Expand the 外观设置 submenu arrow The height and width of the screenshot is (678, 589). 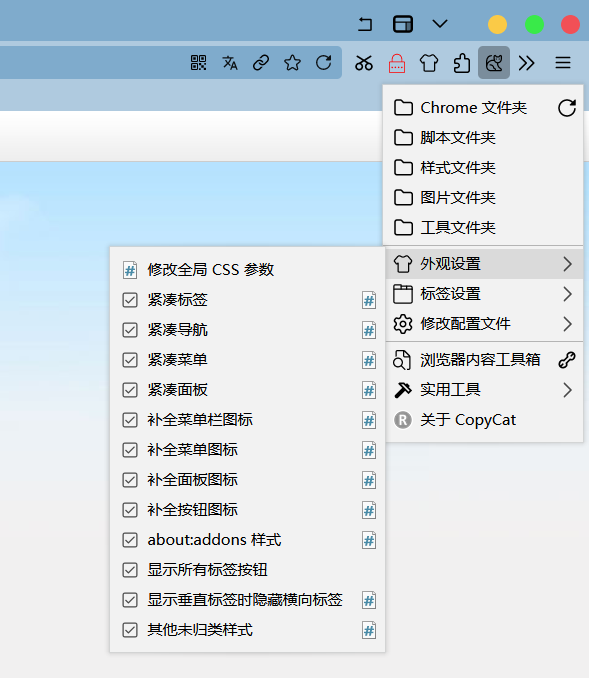567,264
